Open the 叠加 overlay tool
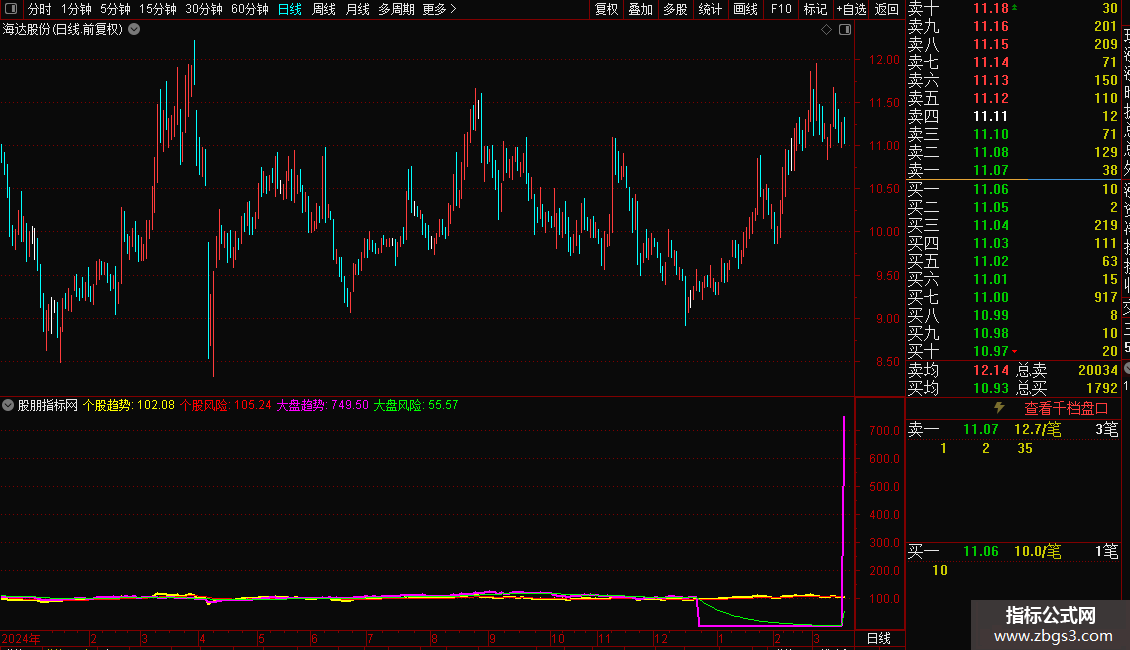This screenshot has width=1130, height=650. [640, 9]
